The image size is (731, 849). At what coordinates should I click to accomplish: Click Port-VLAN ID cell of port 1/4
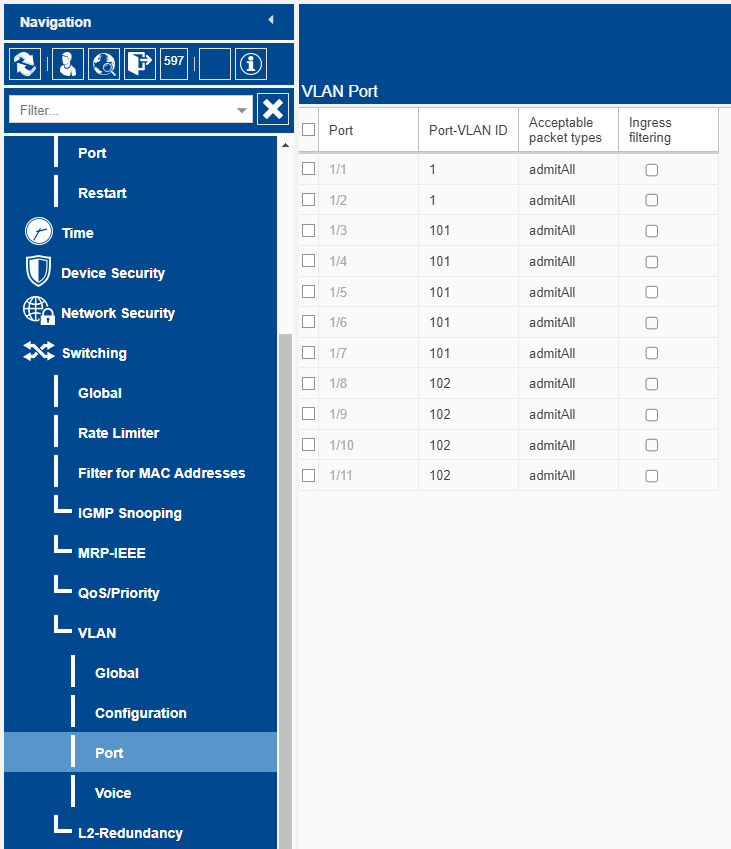click(x=468, y=262)
